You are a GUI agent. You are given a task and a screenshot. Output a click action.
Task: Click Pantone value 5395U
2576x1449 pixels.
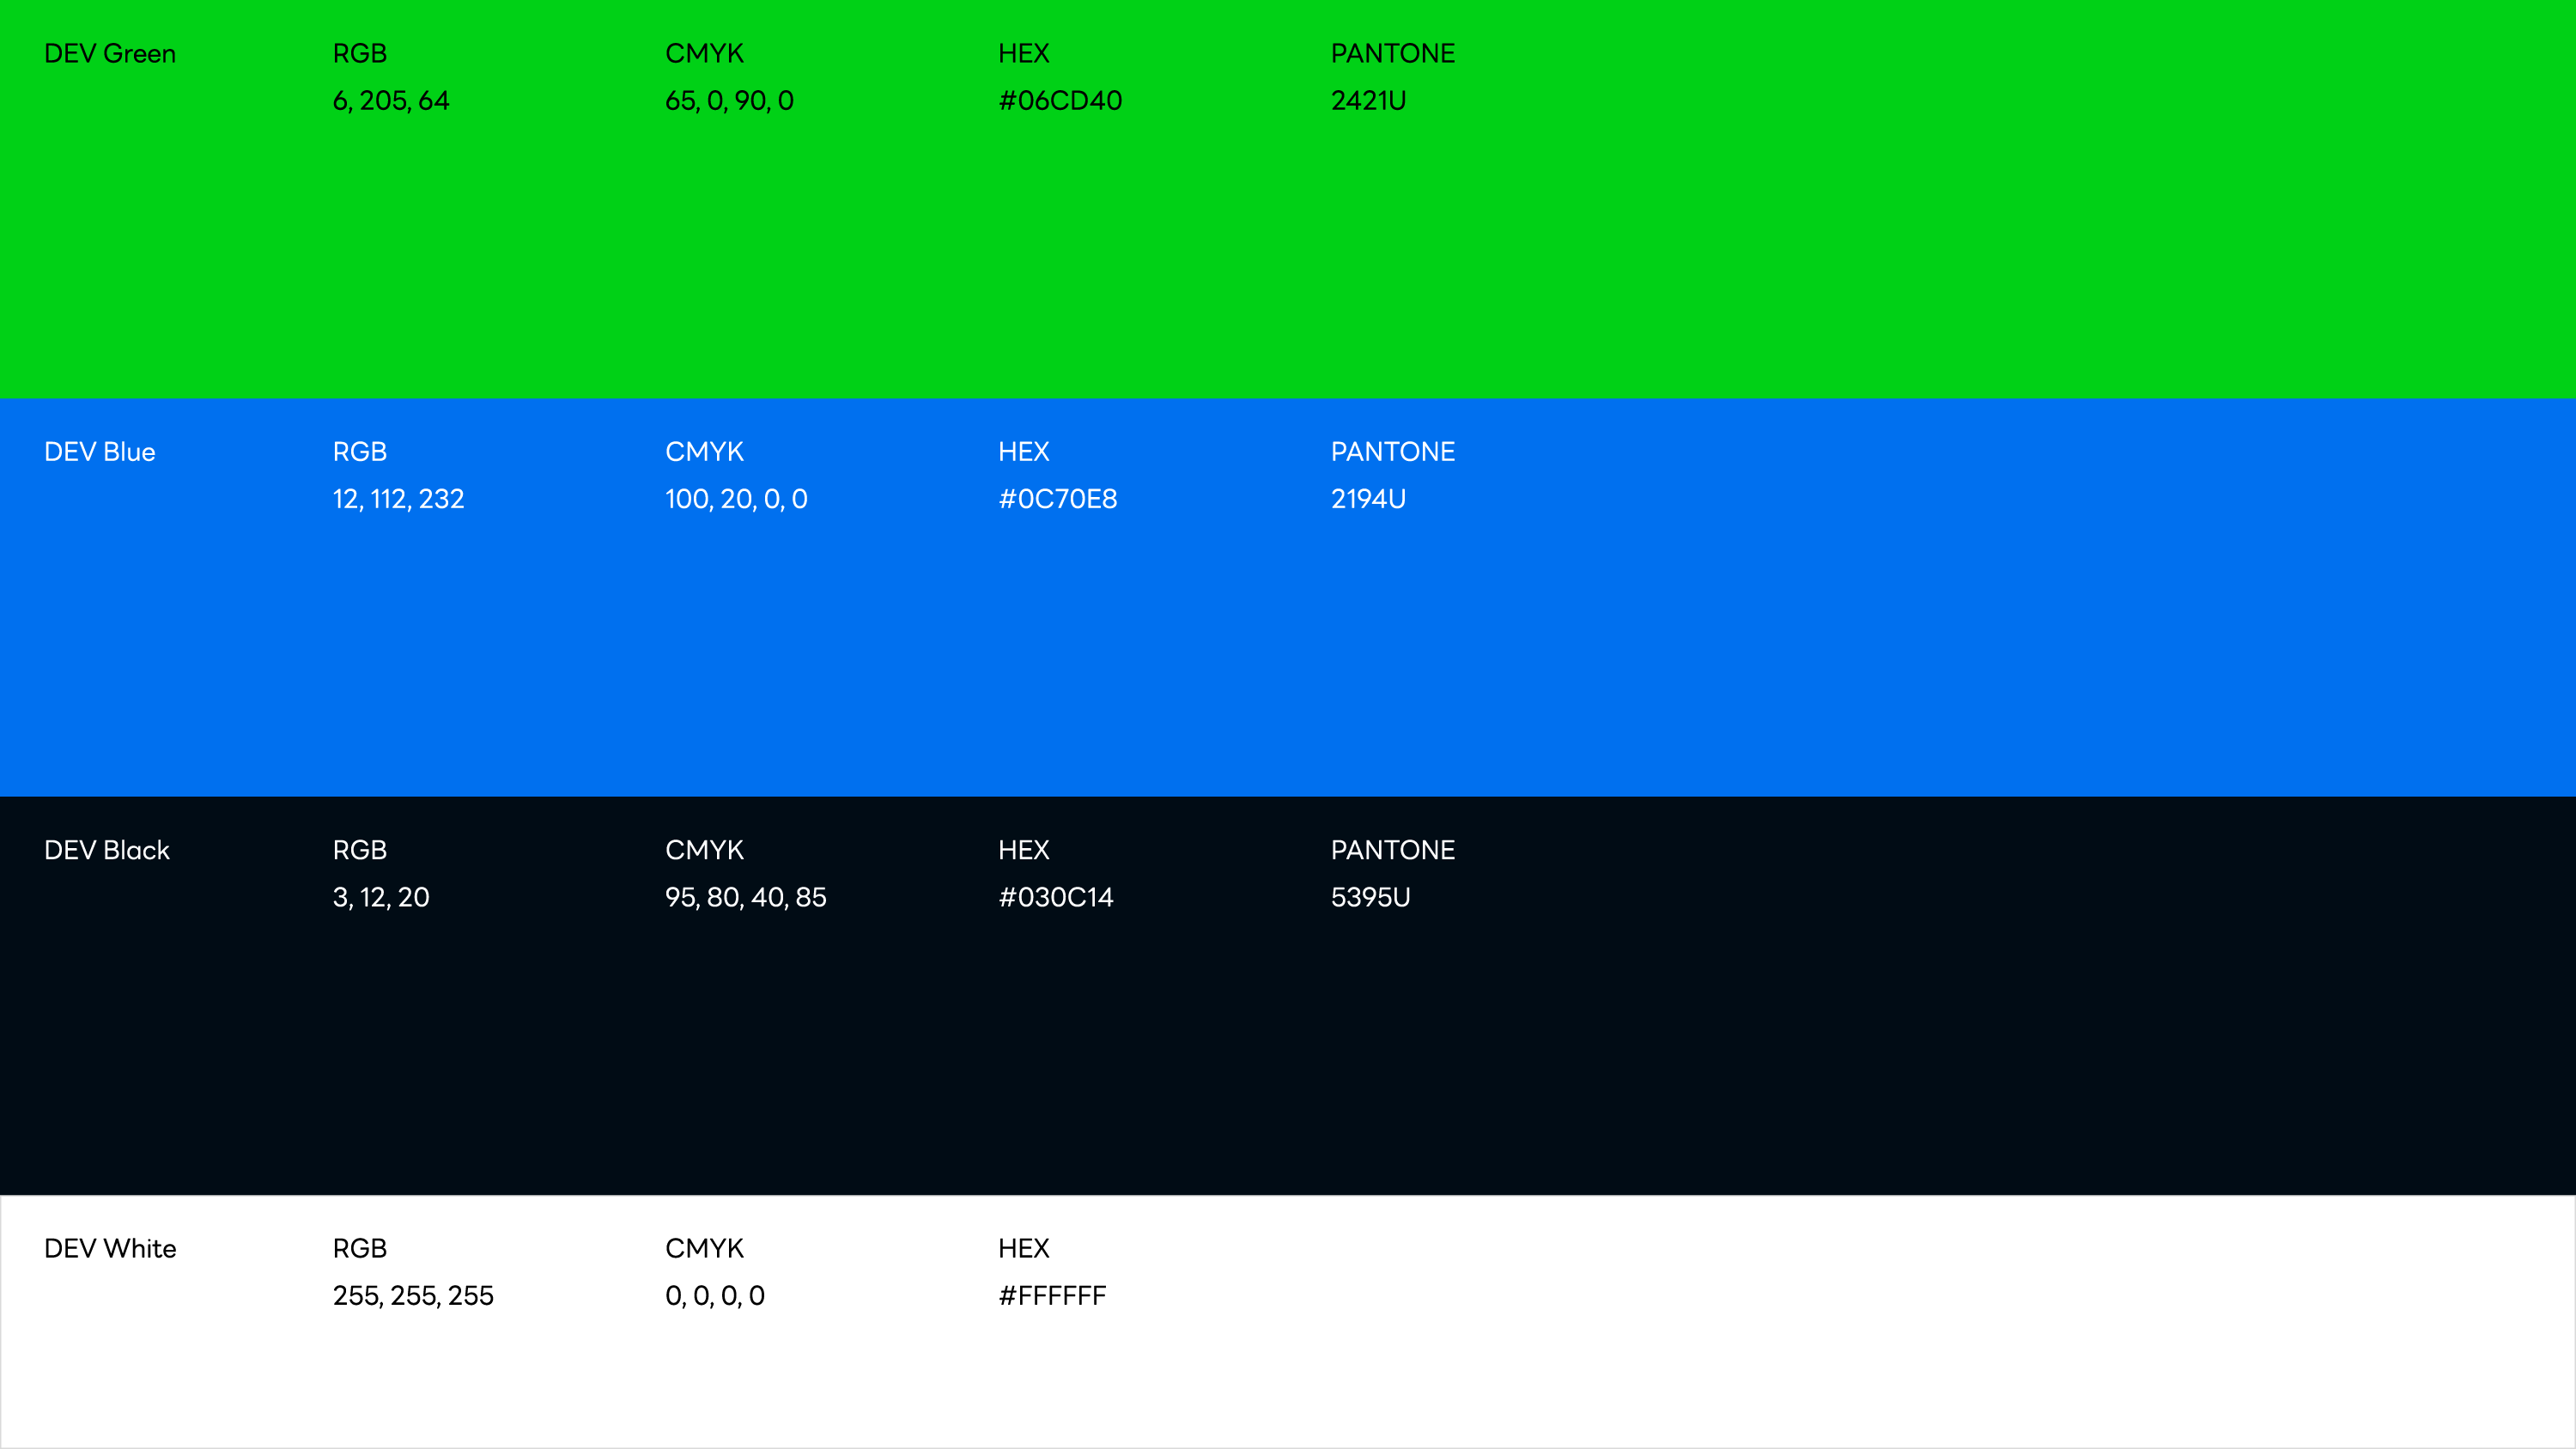coord(1370,897)
